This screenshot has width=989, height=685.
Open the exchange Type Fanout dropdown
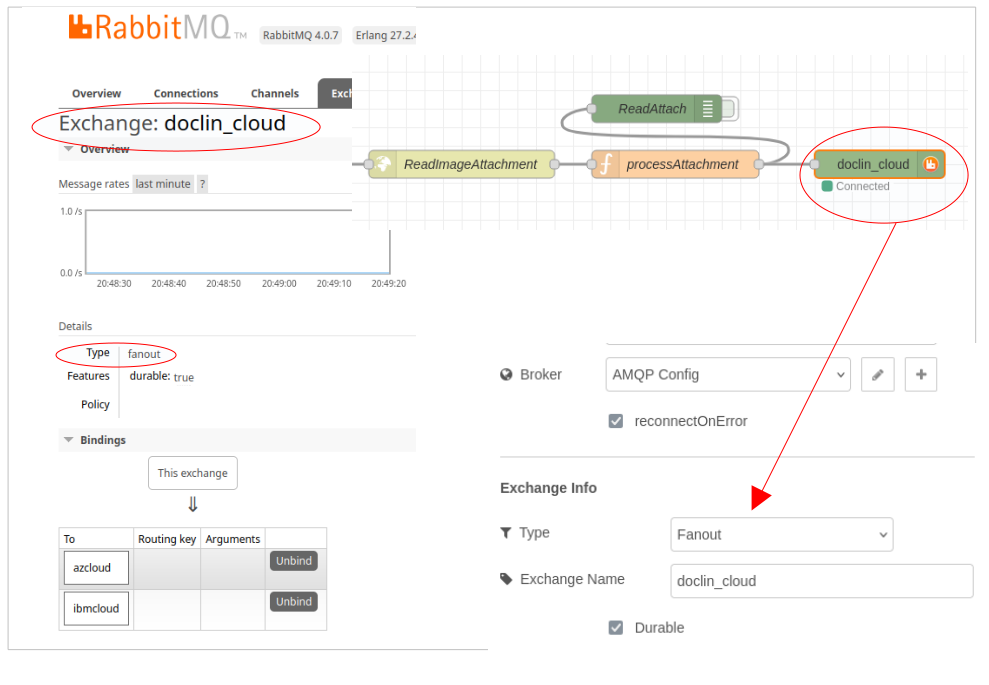coord(781,534)
